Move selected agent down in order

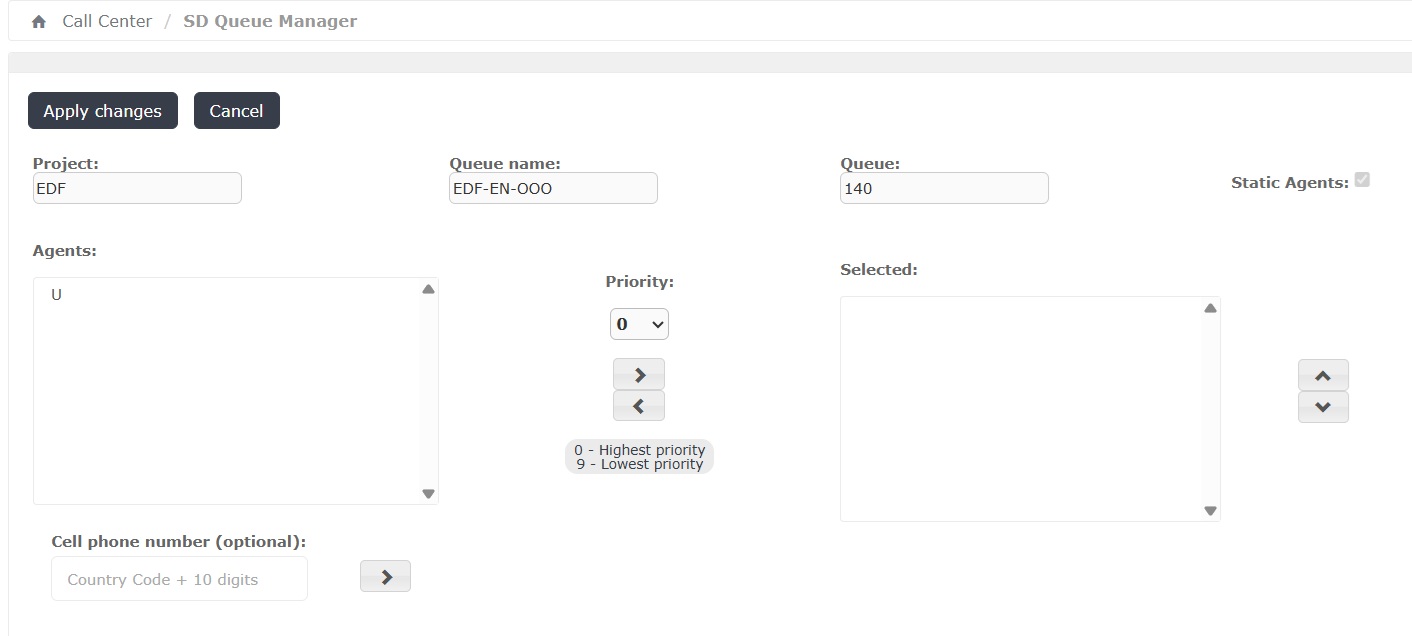coord(1322,407)
